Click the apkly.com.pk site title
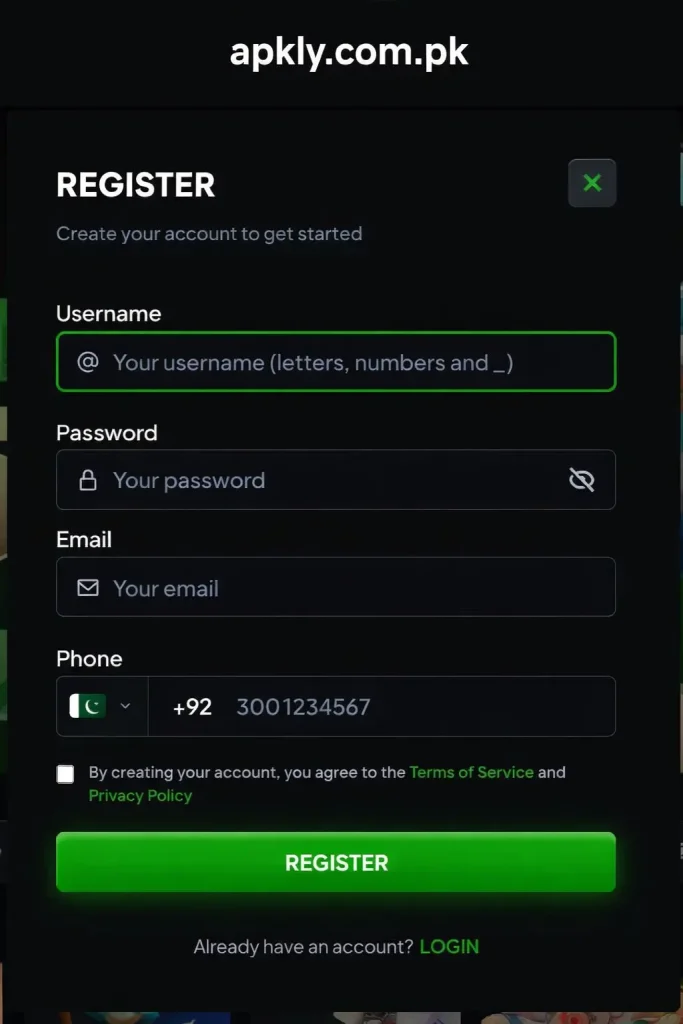The width and height of the screenshot is (683, 1024). [349, 52]
